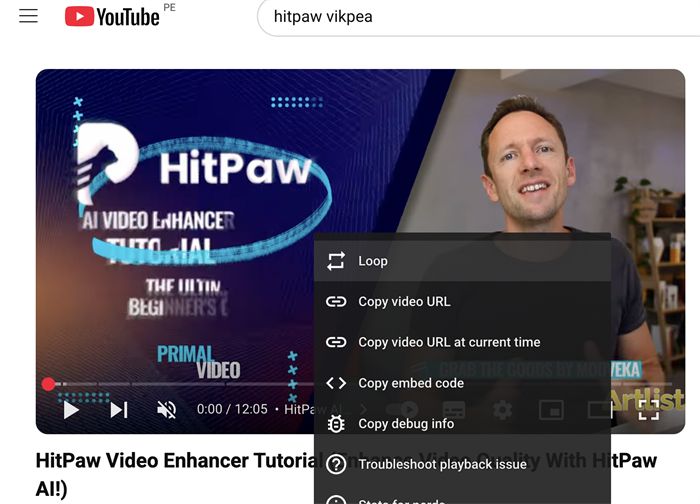The height and width of the screenshot is (504, 700).
Task: Click the HitPaw Video Enhancer Tutorial title
Action: (x=346, y=475)
